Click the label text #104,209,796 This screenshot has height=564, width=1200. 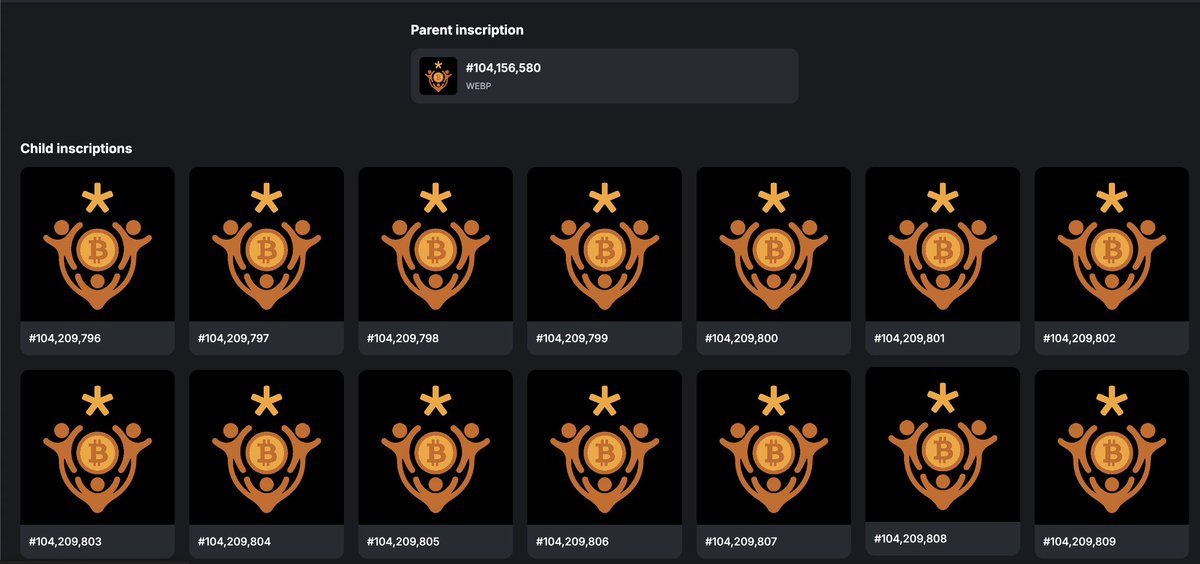coord(65,338)
